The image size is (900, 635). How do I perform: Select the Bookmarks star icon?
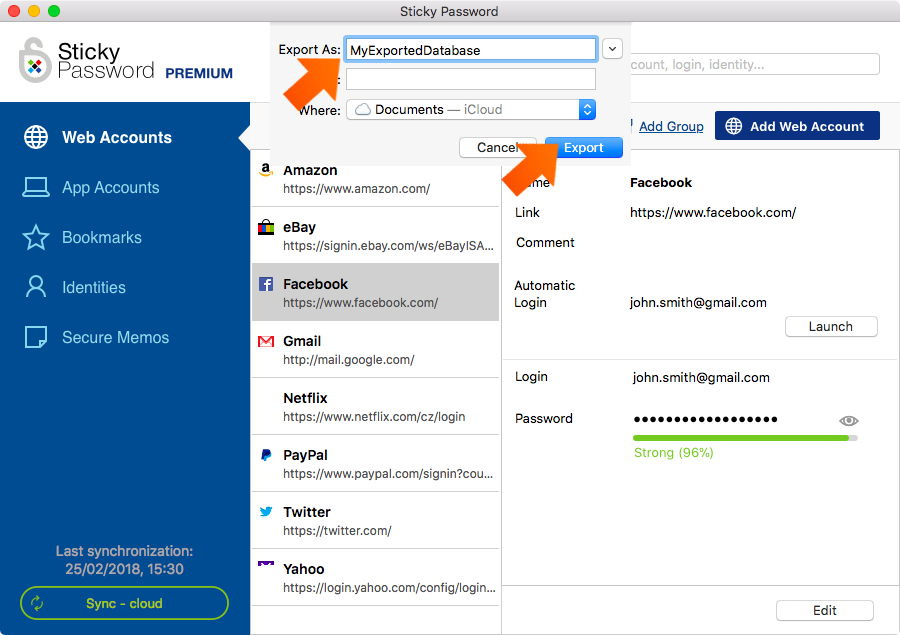pyautogui.click(x=36, y=237)
